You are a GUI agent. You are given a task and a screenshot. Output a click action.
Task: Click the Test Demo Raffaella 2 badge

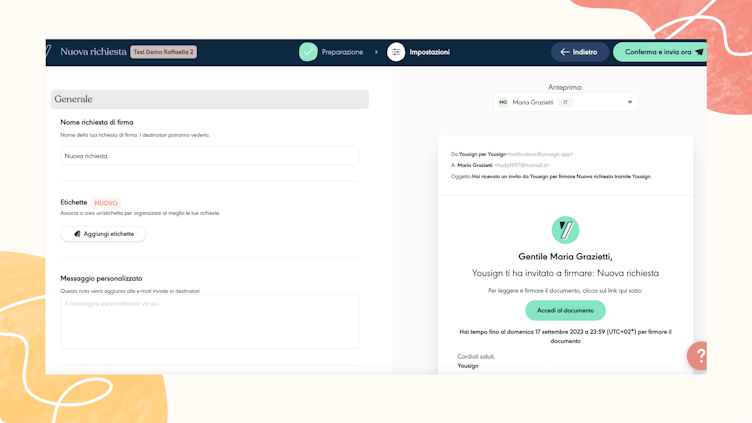[164, 52]
